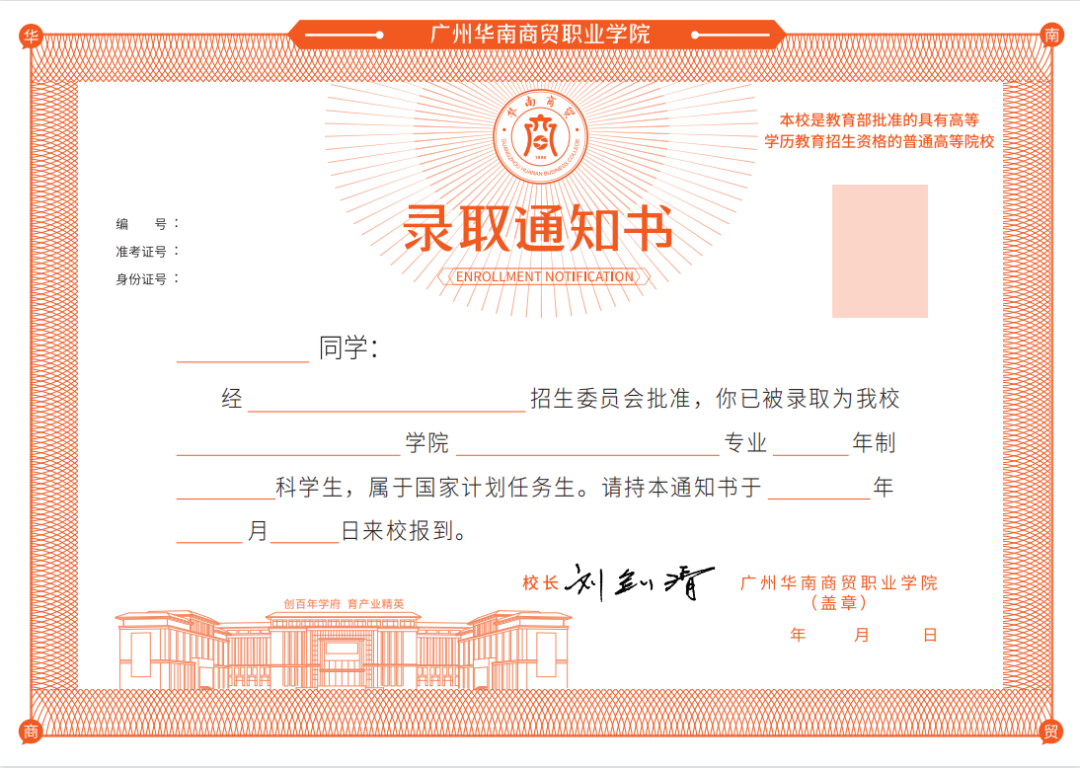
Task: Click the 商 corner medallion
Action: click(x=31, y=731)
